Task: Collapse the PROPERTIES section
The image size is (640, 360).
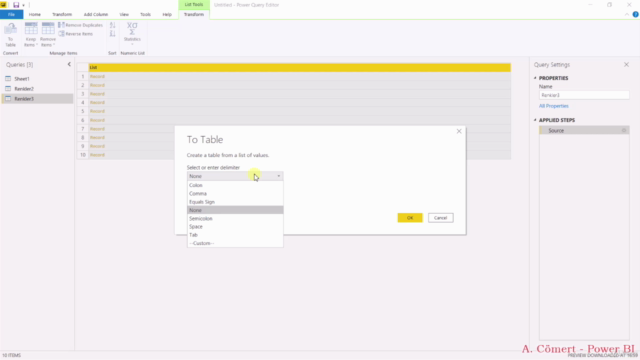Action: tap(535, 78)
